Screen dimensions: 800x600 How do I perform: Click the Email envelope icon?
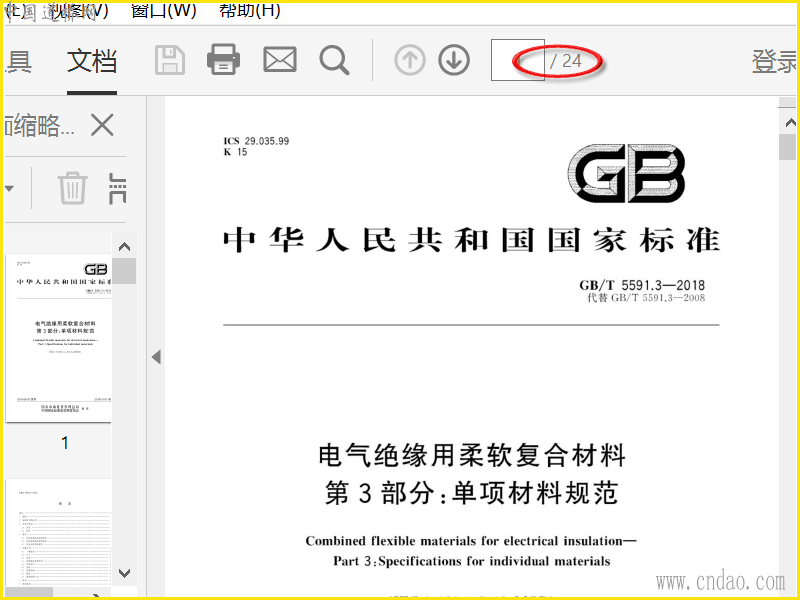tap(280, 60)
